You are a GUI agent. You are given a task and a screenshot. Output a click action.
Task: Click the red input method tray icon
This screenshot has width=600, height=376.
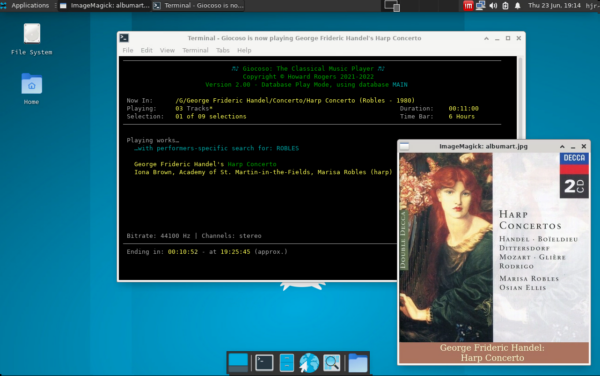[x=468, y=6]
